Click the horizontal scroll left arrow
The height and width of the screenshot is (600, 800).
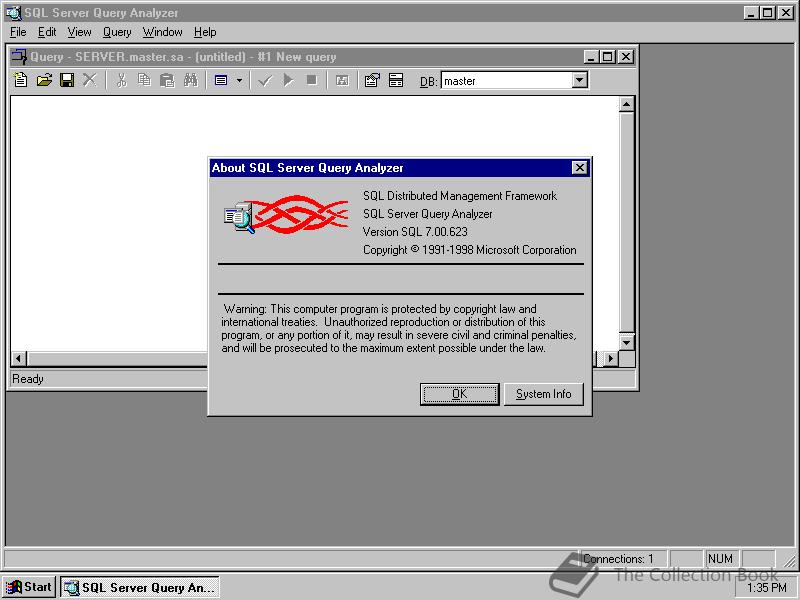click(19, 358)
